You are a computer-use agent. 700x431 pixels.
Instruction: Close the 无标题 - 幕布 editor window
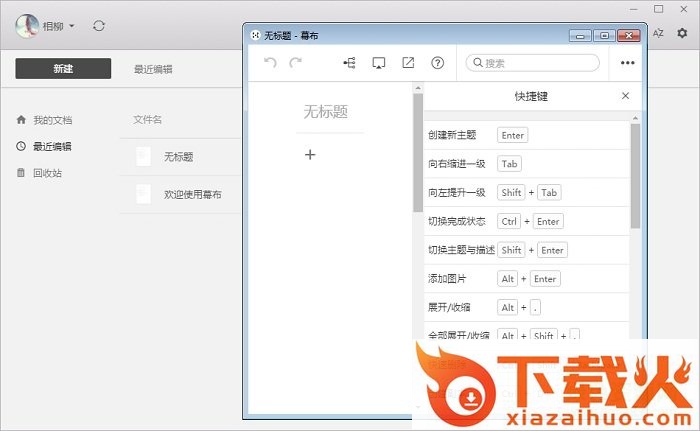coord(629,36)
